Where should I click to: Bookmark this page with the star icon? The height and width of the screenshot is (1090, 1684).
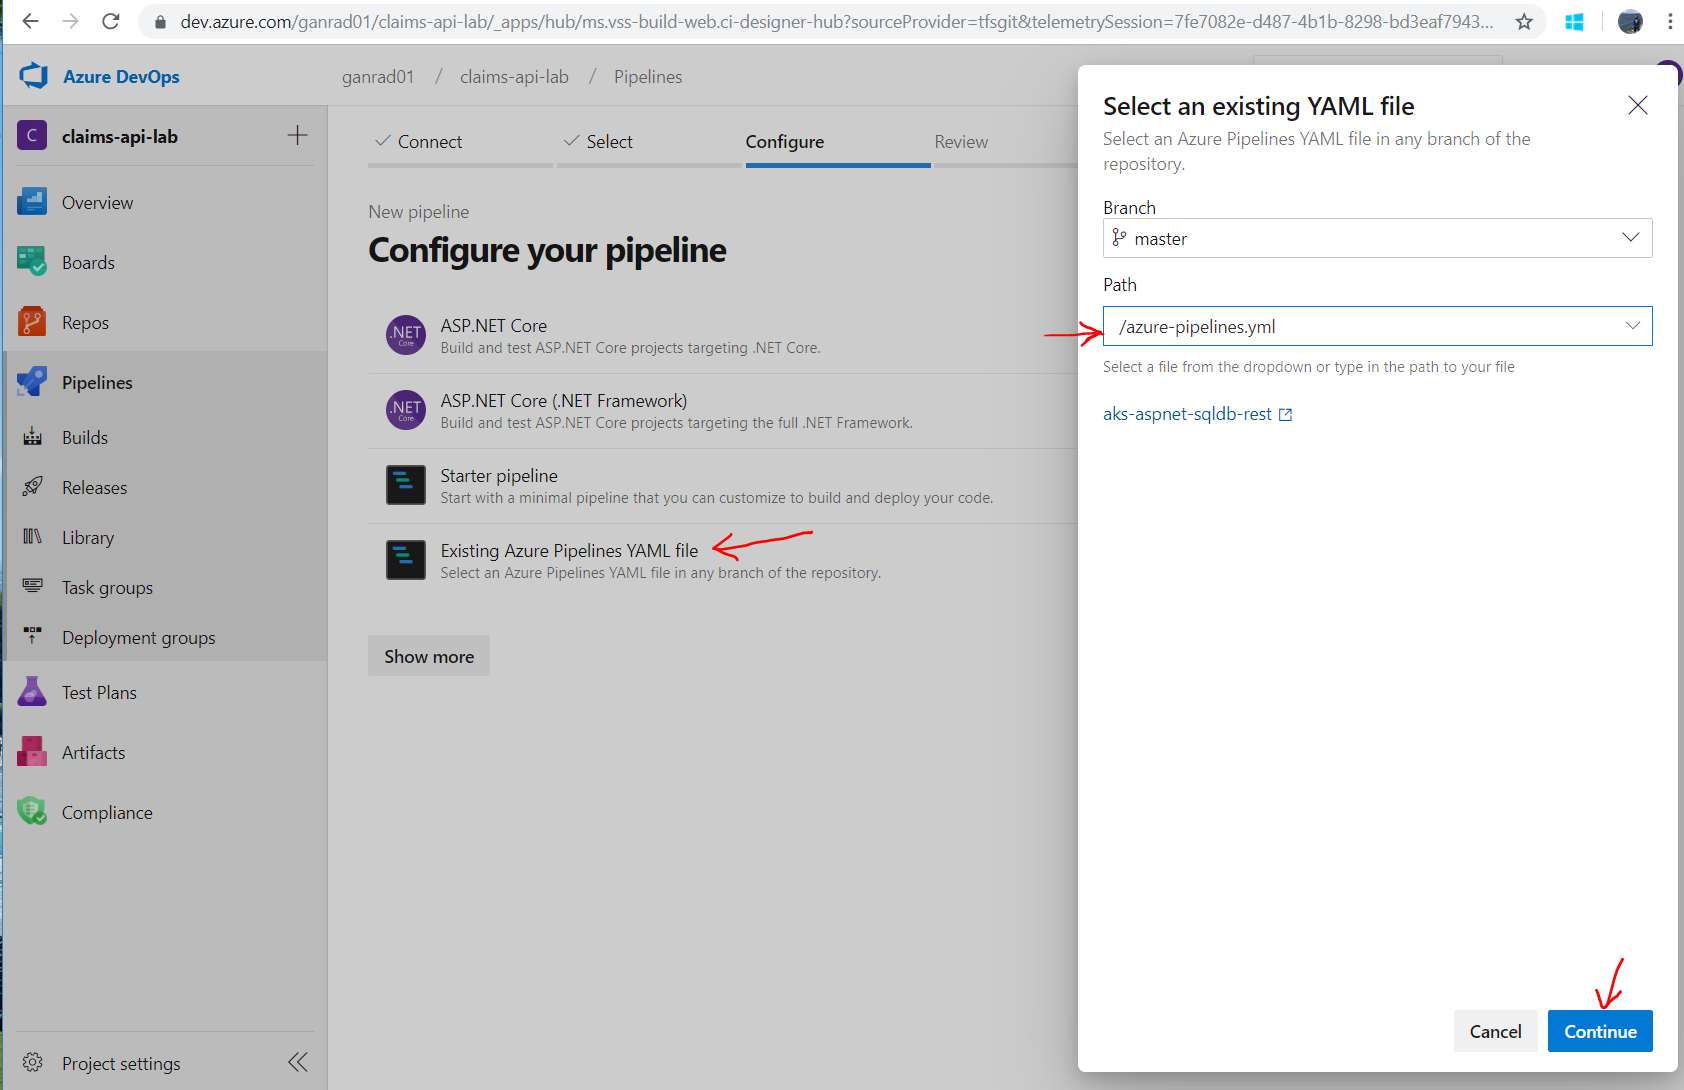tap(1524, 21)
